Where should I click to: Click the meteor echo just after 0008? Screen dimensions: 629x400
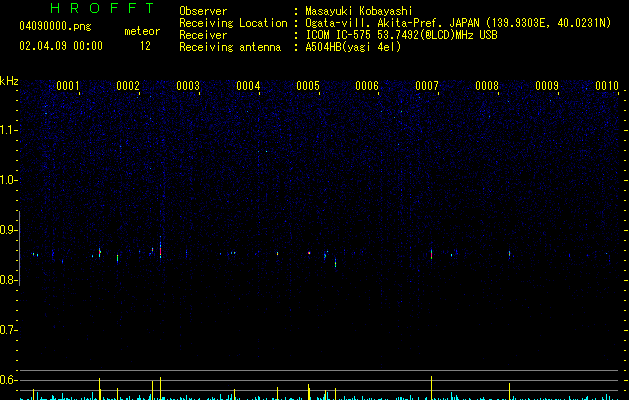pos(509,254)
